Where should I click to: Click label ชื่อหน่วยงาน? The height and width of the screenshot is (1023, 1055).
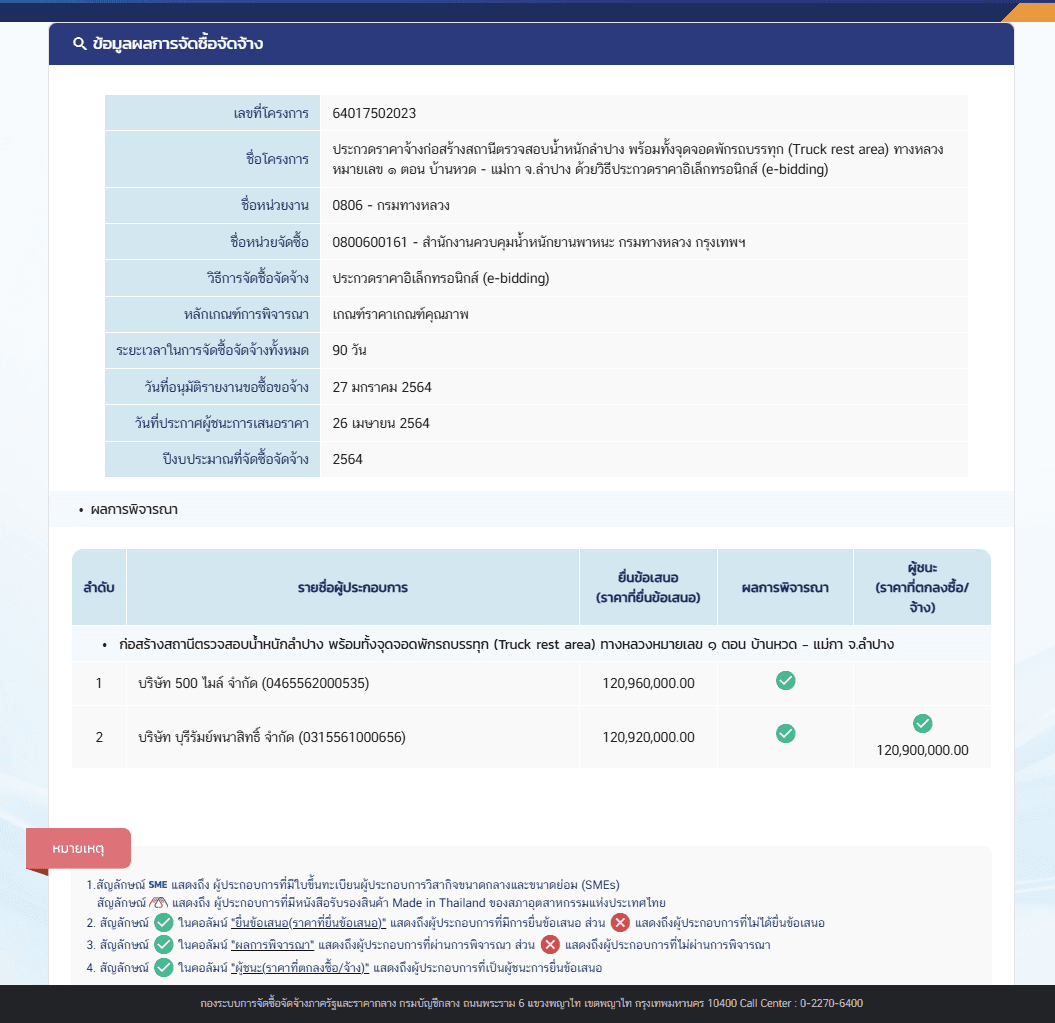(x=275, y=205)
